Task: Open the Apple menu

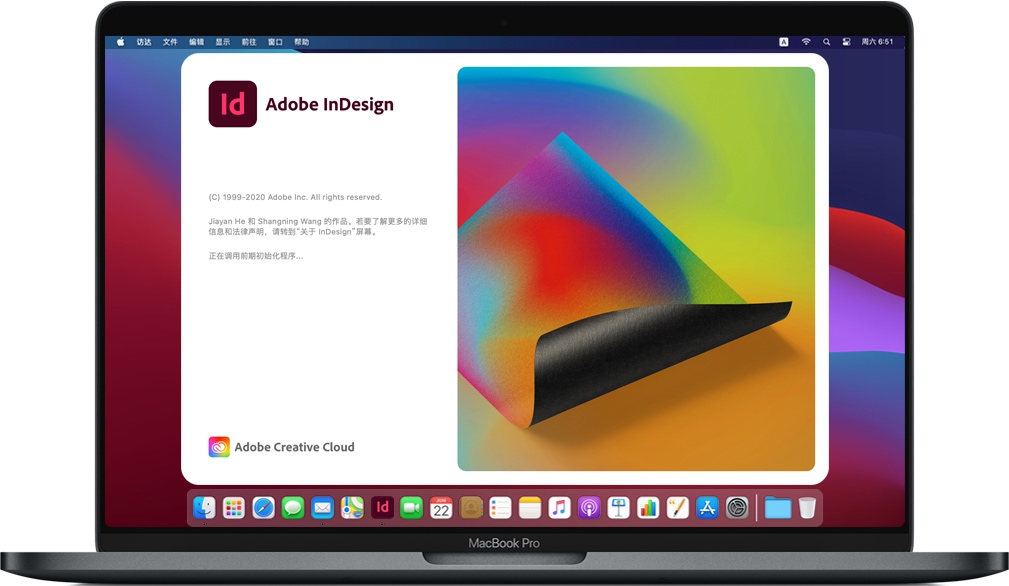Action: [x=120, y=42]
